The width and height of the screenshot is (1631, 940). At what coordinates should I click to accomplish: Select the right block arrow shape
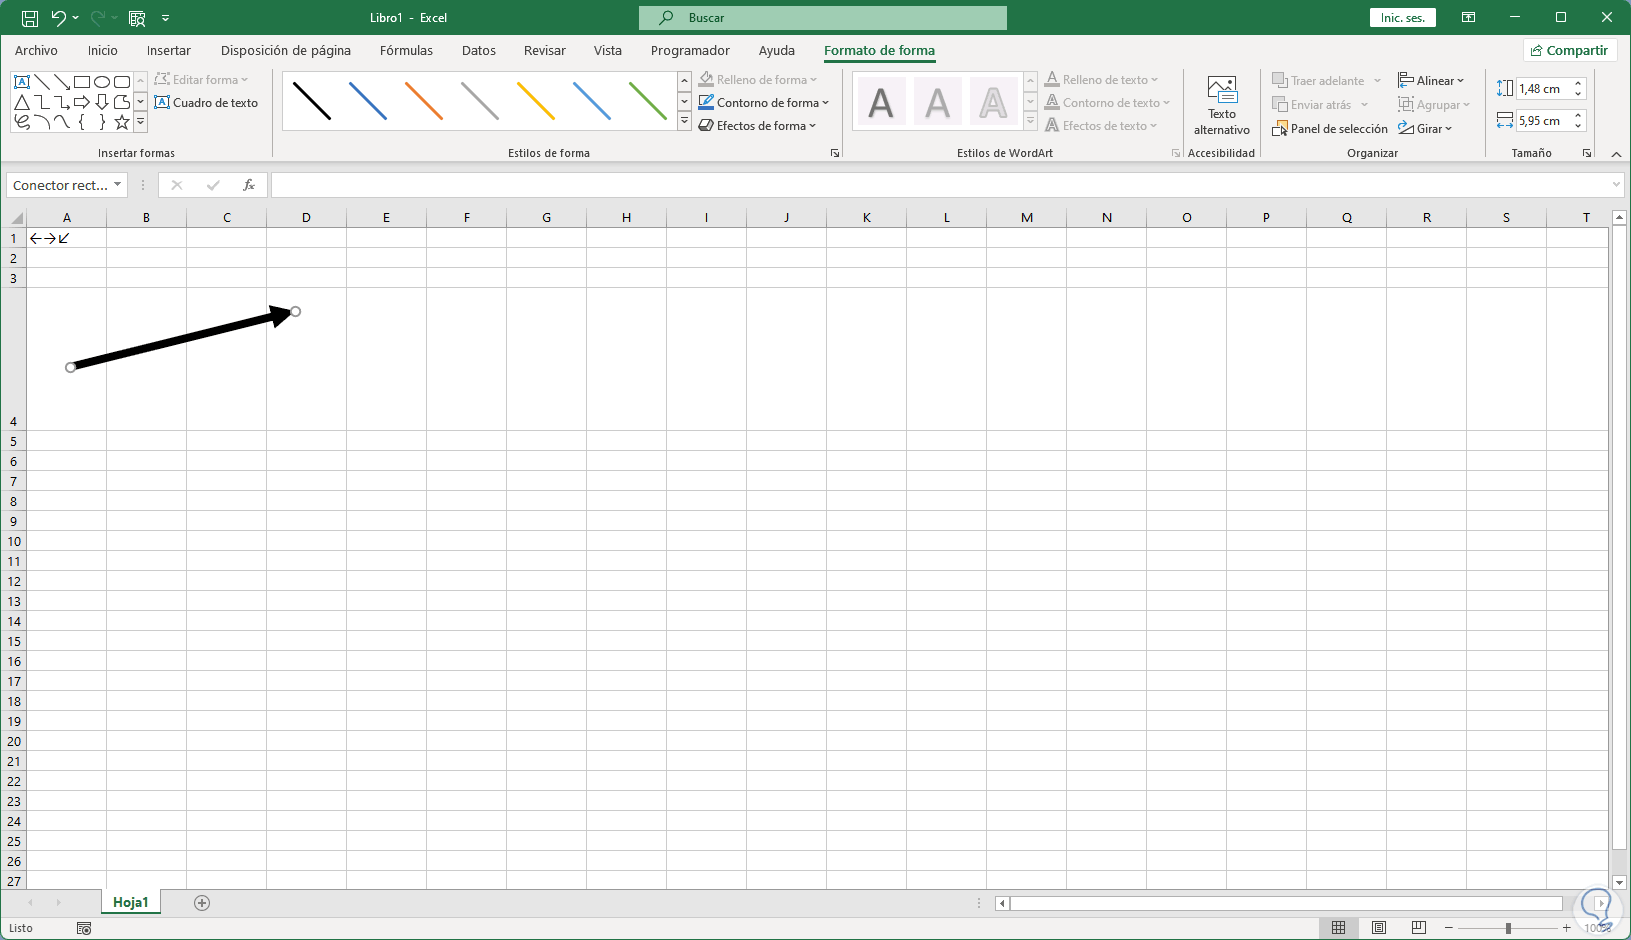(82, 102)
